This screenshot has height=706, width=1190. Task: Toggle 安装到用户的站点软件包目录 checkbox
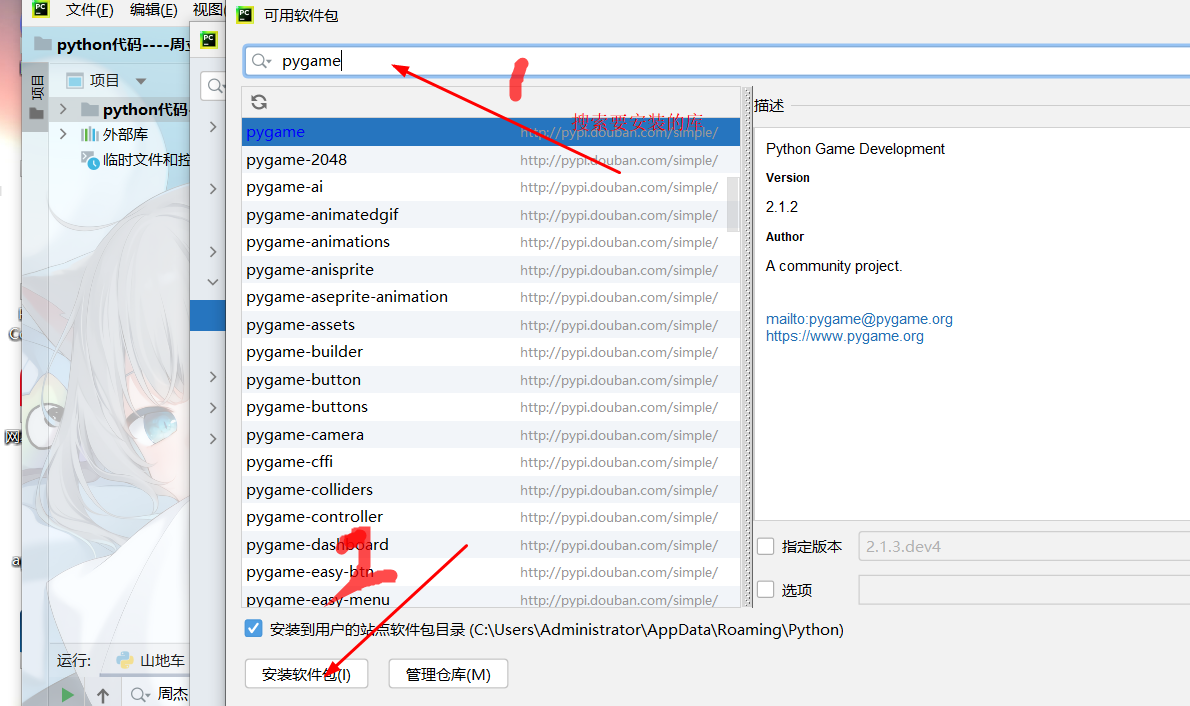[x=253, y=629]
